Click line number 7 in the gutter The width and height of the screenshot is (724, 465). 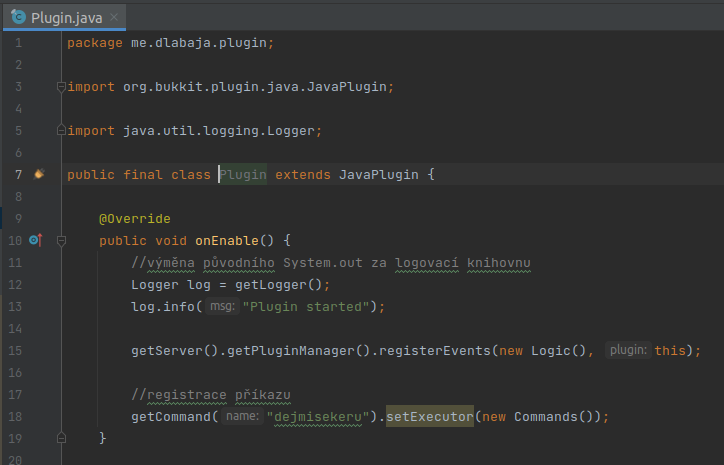click(18, 175)
